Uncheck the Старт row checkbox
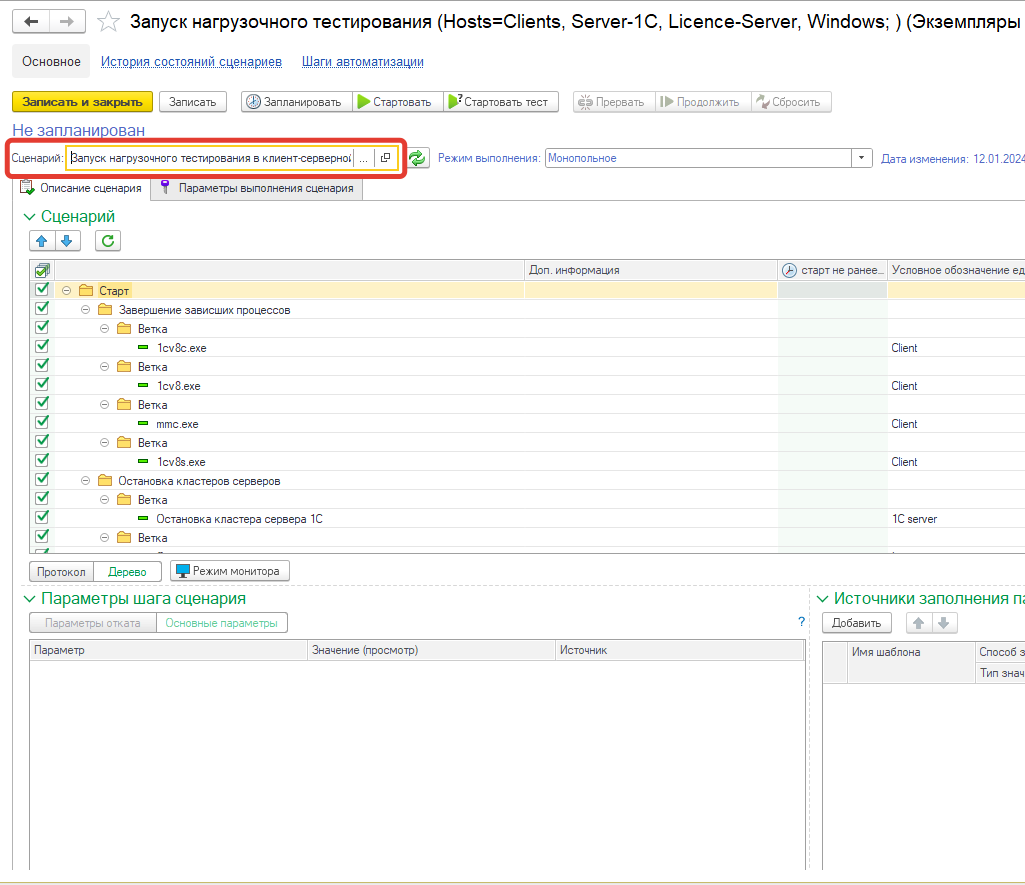The width and height of the screenshot is (1025, 885). [x=42, y=290]
